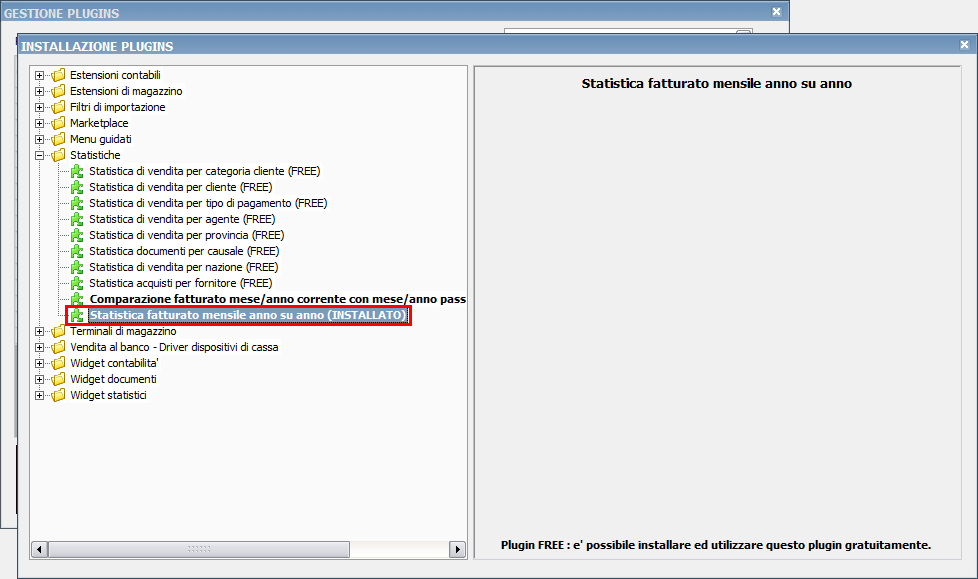Click plugin icon for vendita per provincia
Image resolution: width=978 pixels, height=579 pixels.
pyautogui.click(x=77, y=235)
